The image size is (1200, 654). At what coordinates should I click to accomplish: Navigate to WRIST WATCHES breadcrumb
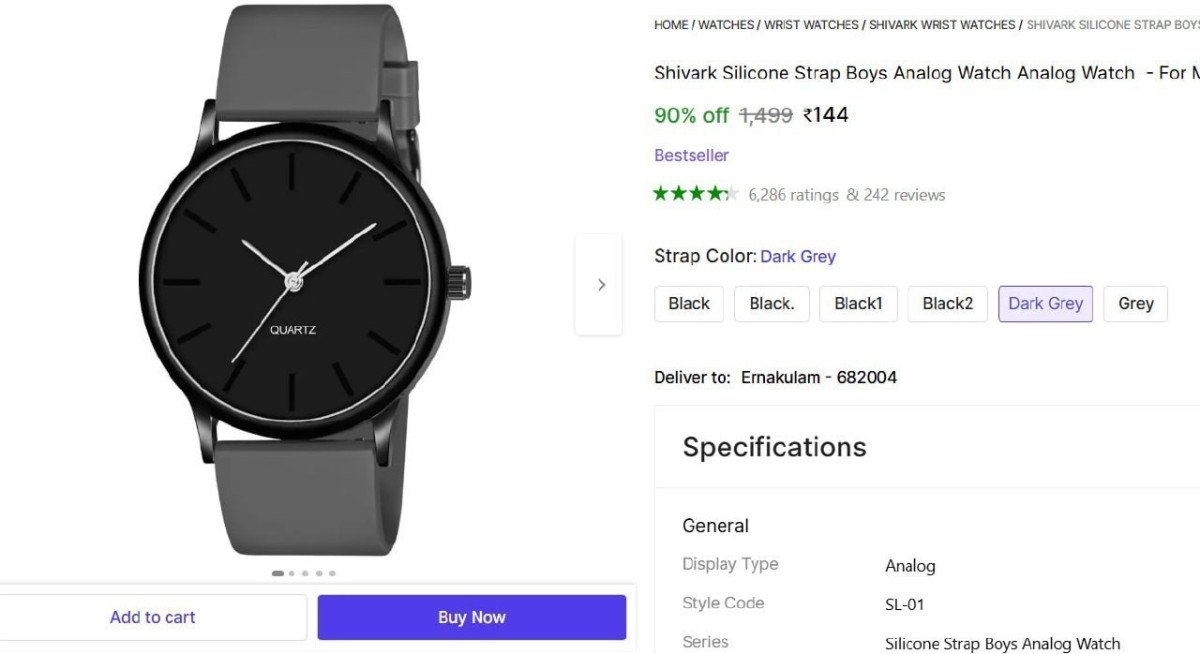811,24
